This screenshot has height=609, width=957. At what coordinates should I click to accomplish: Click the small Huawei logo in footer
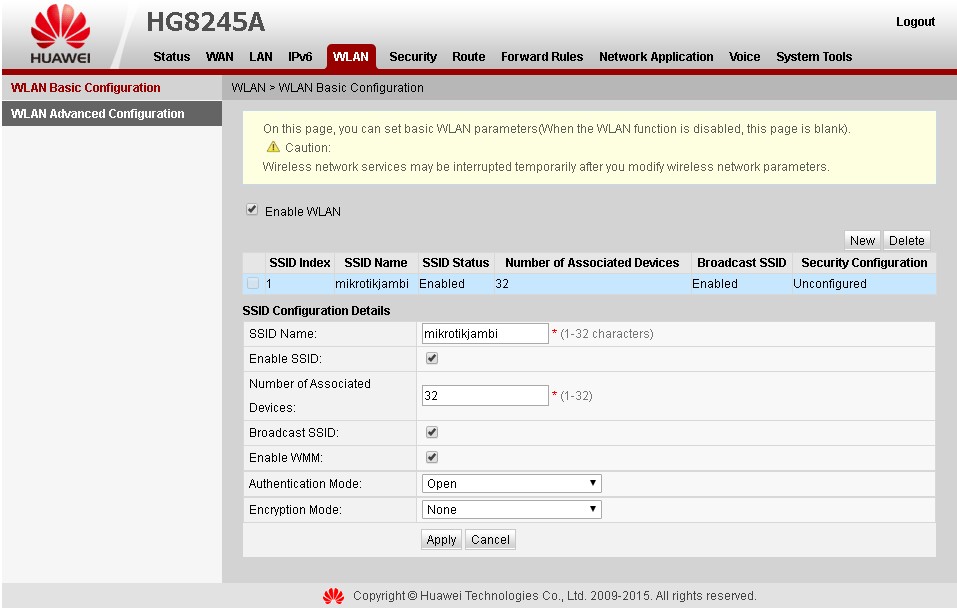click(x=333, y=596)
